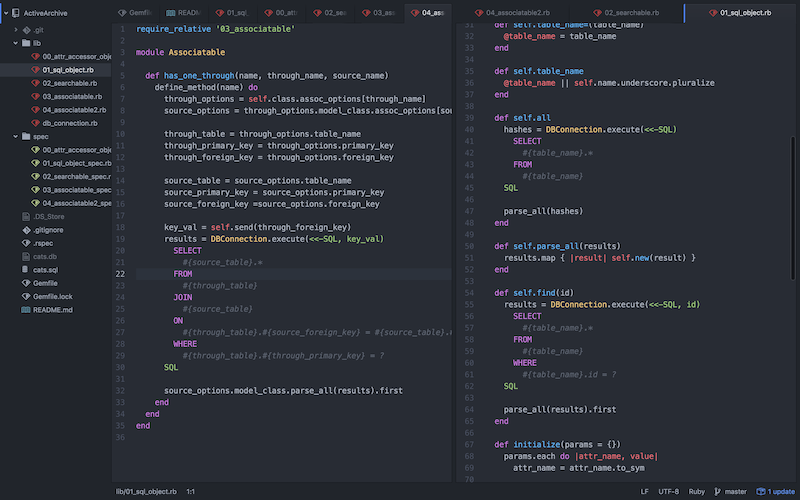The image size is (800, 500).
Task: Click the git icon beside .gitignore
Action: 26,229
